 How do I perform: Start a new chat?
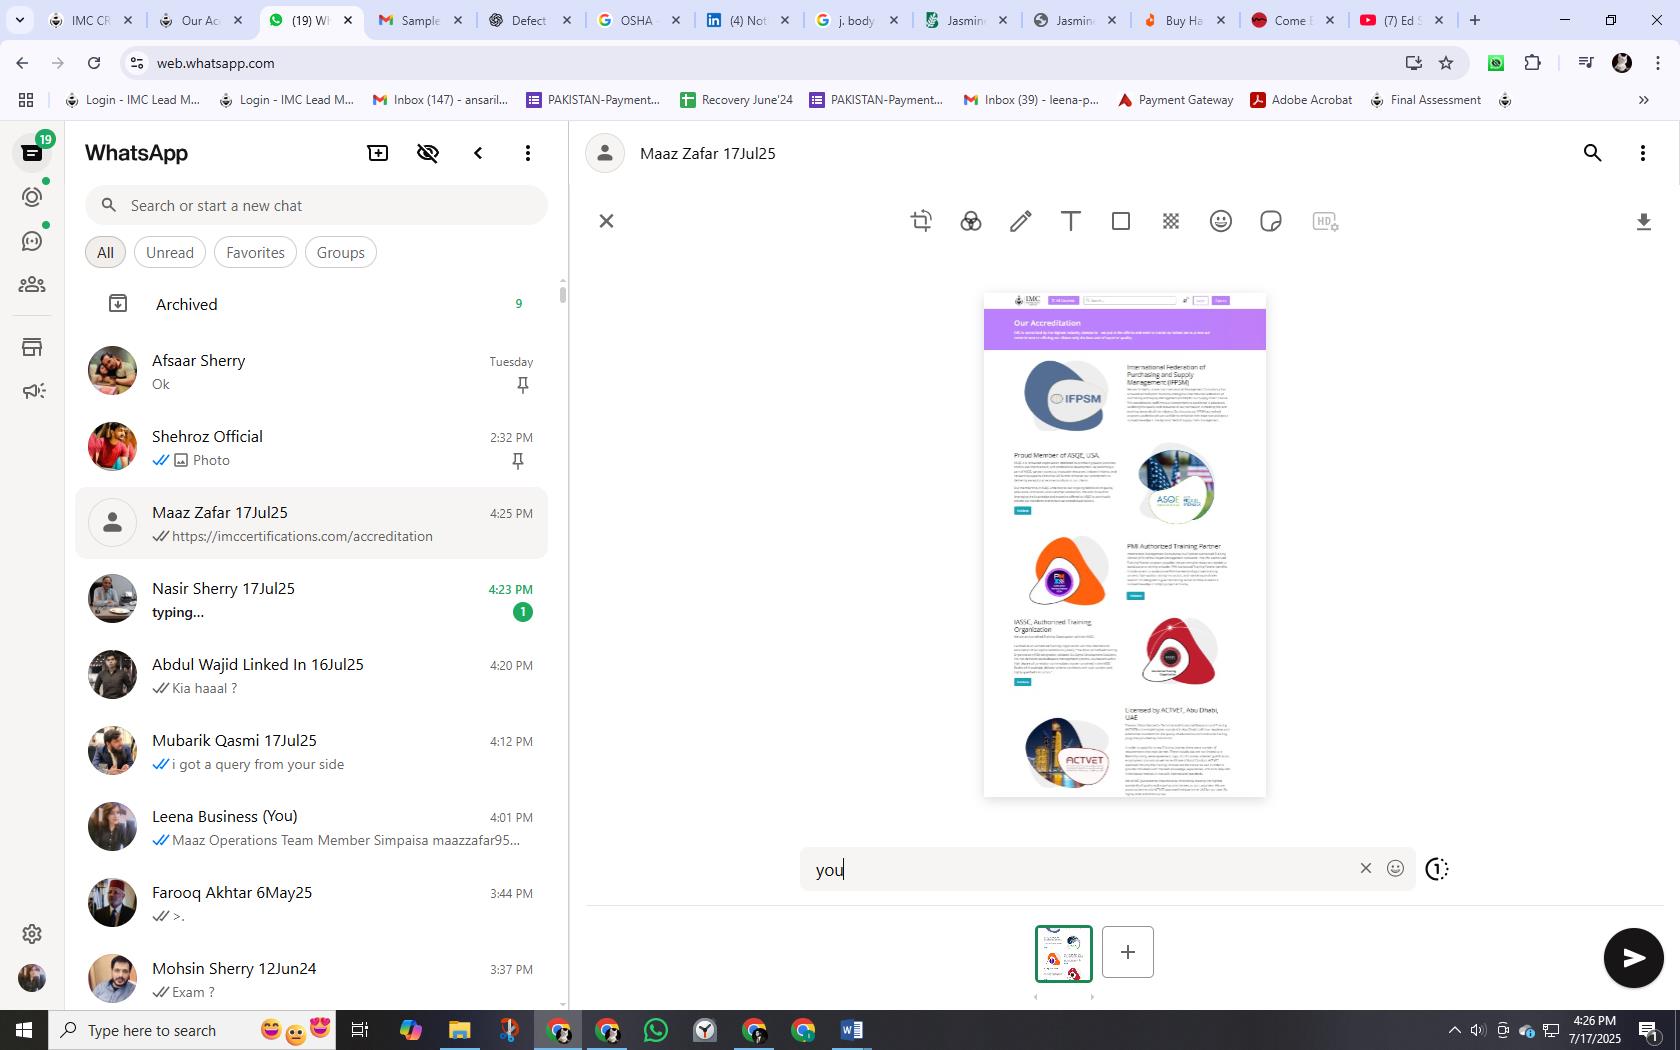[378, 153]
